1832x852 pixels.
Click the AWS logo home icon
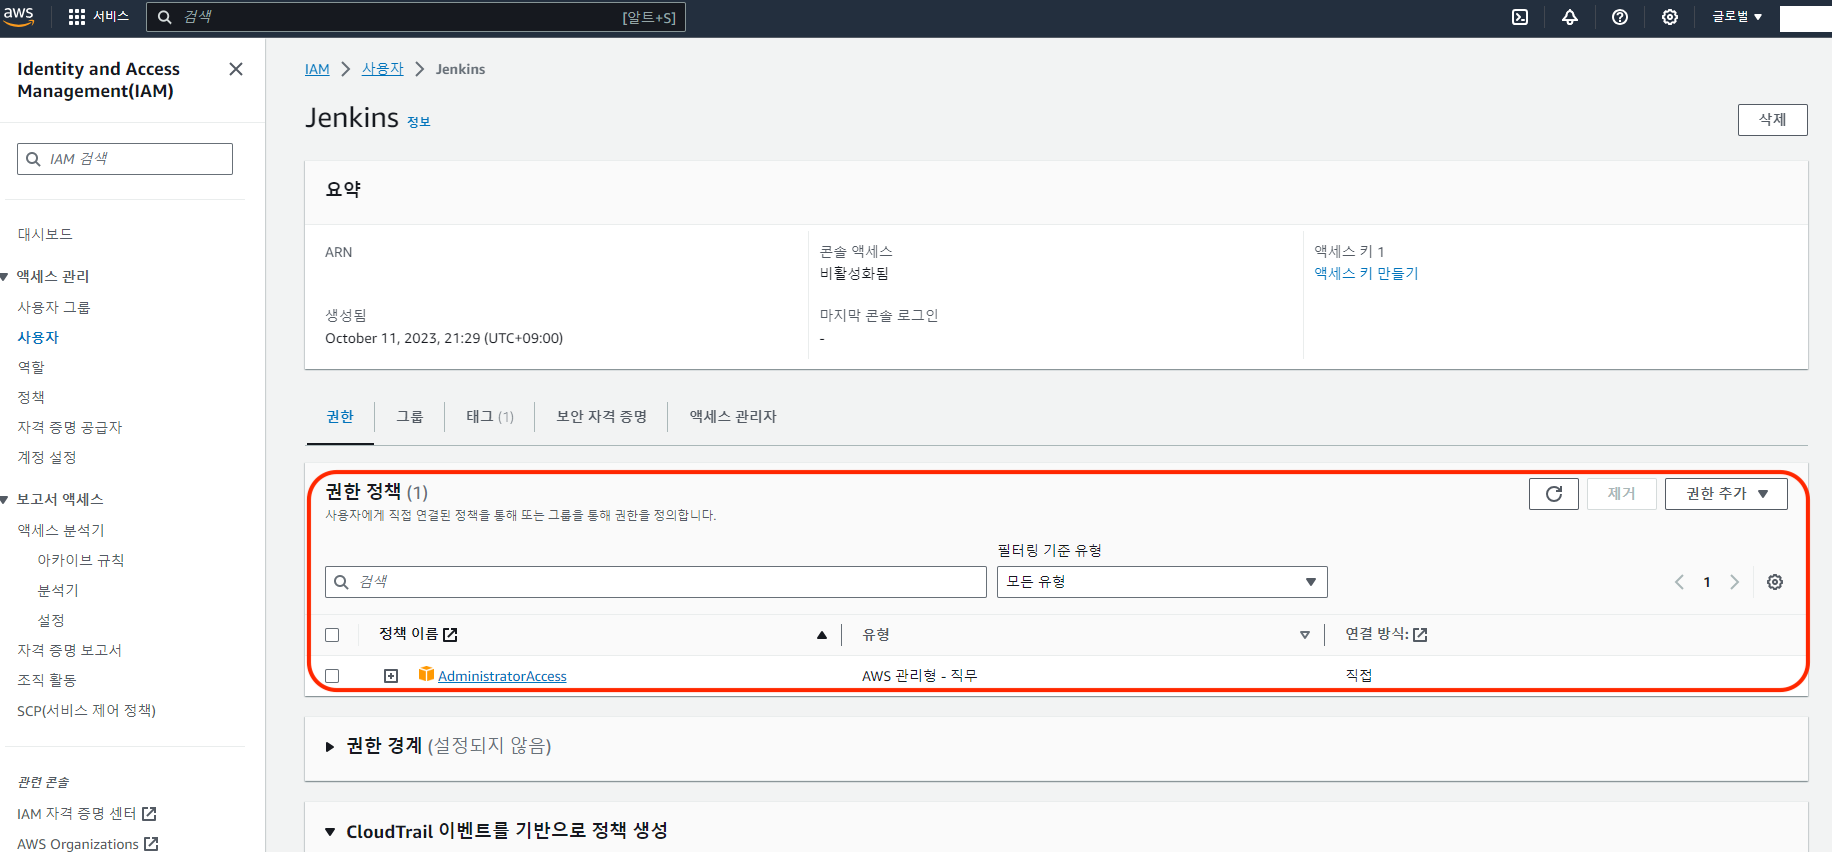(x=18, y=17)
